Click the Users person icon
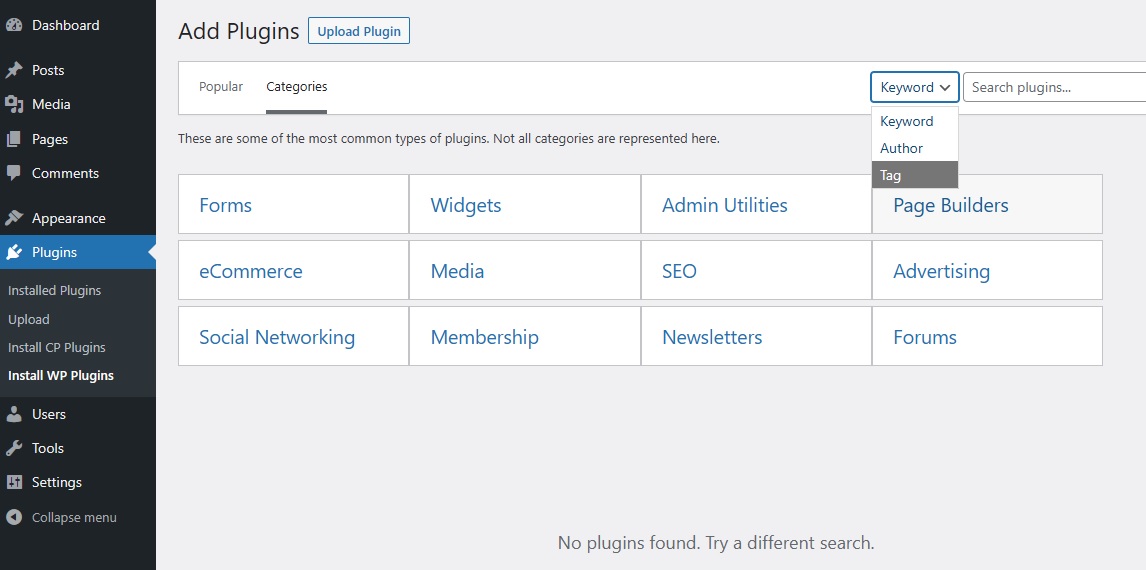This screenshot has width=1146, height=570. [14, 414]
